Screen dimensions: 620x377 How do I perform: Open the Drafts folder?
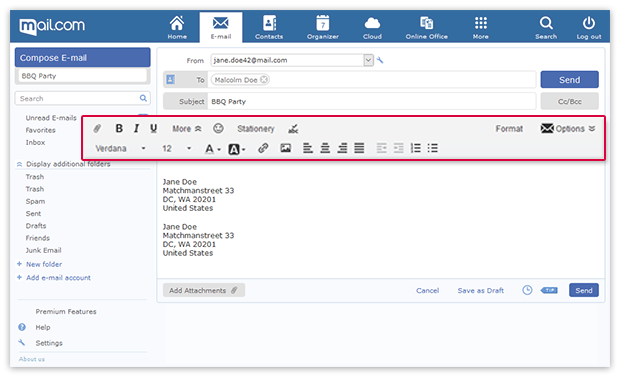coord(36,226)
